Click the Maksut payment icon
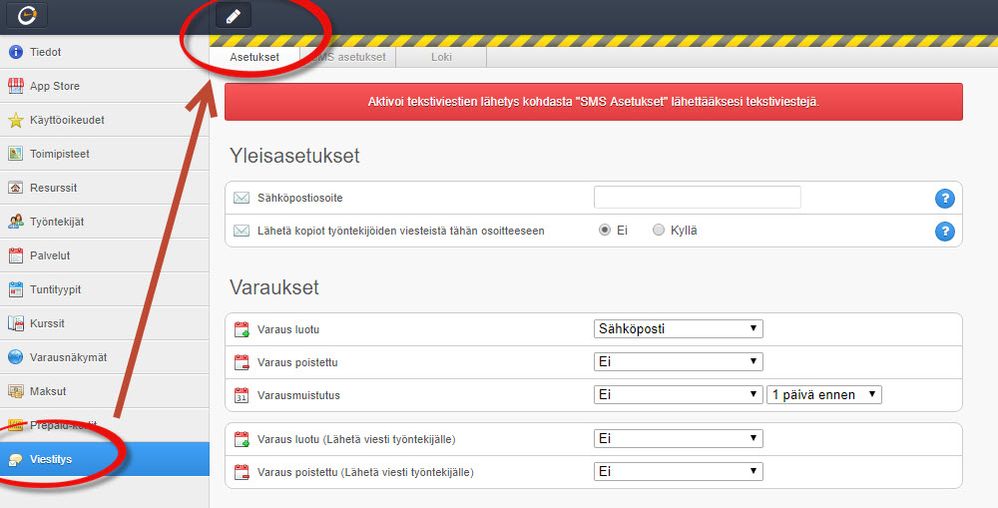This screenshot has height=508, width=998. tap(16, 391)
